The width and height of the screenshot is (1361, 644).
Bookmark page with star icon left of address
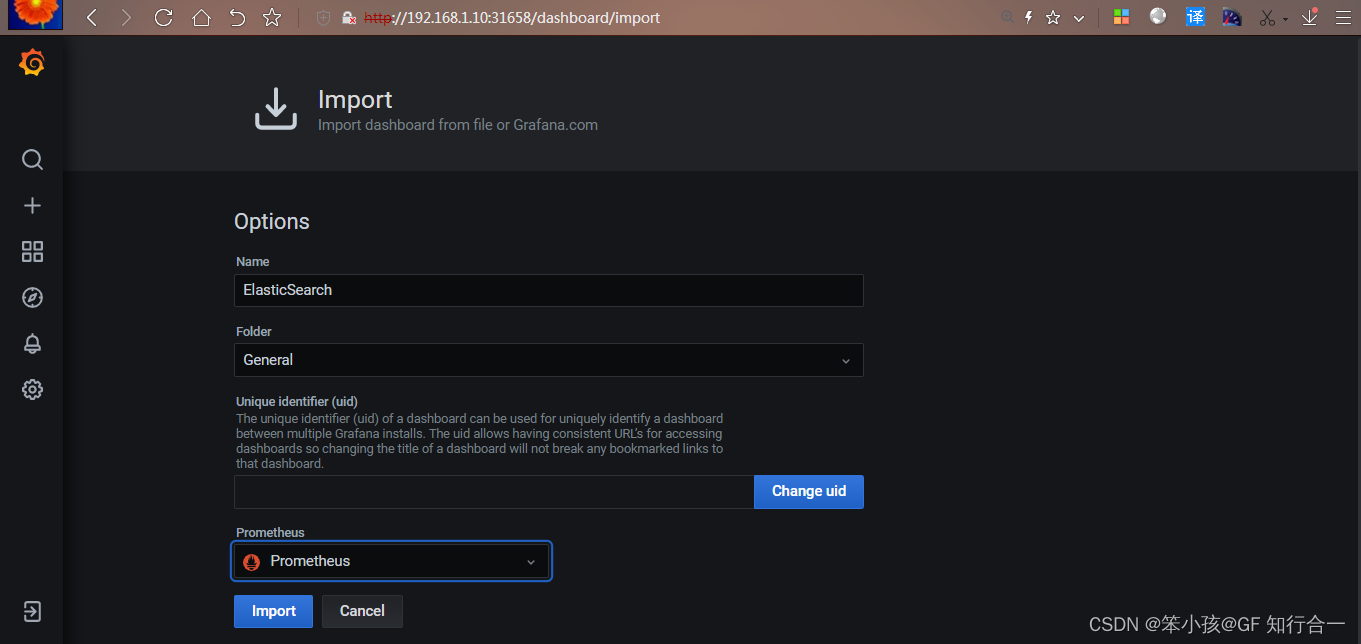(x=272, y=18)
